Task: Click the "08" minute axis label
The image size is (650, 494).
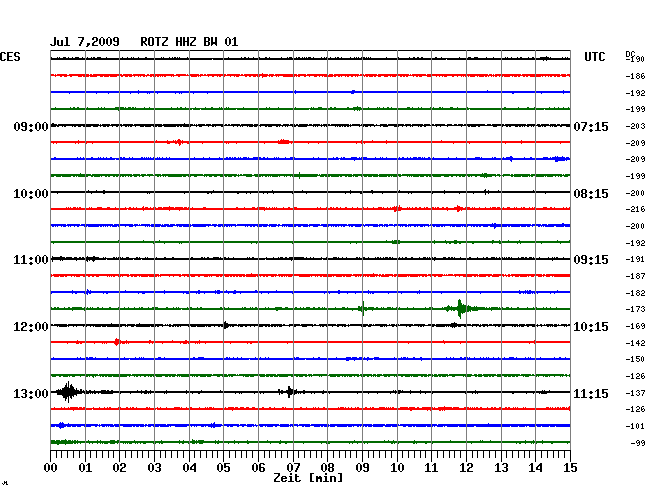Action: click(327, 467)
